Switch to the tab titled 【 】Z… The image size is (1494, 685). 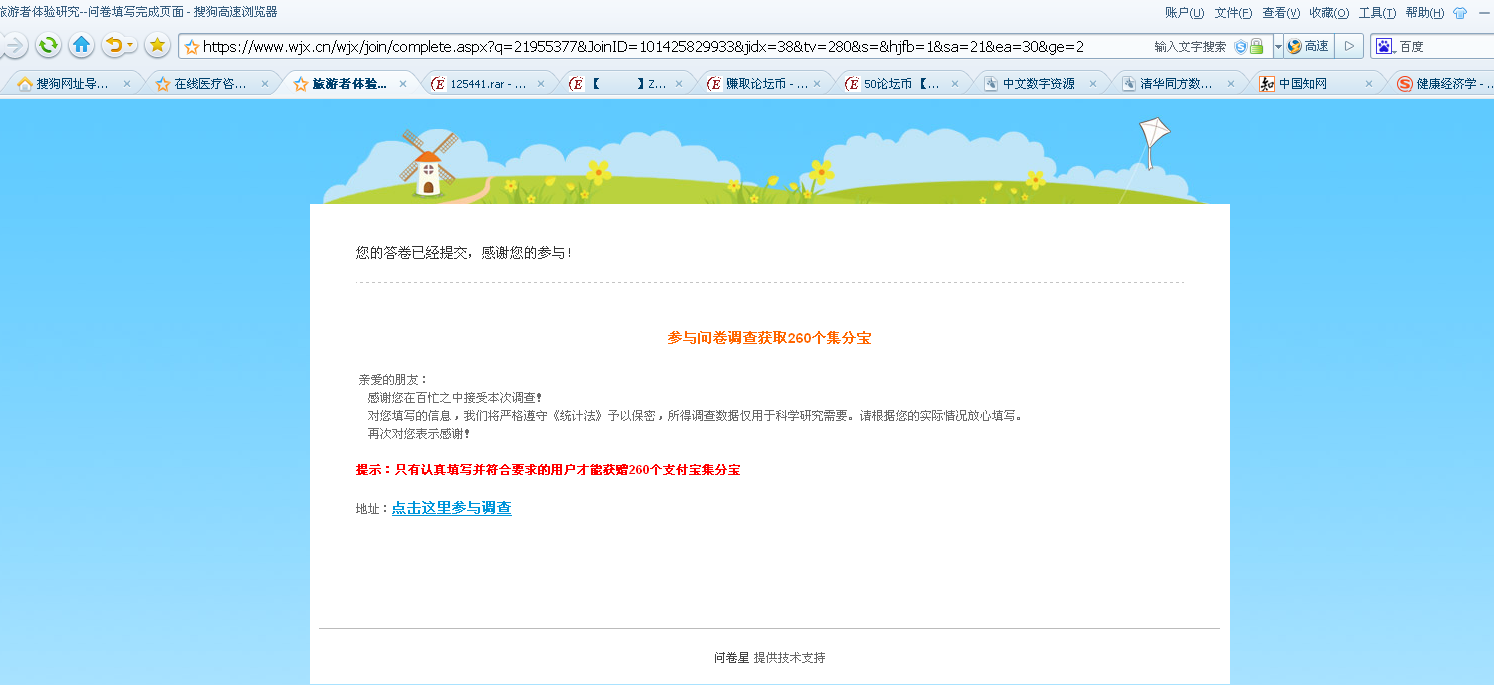[626, 84]
